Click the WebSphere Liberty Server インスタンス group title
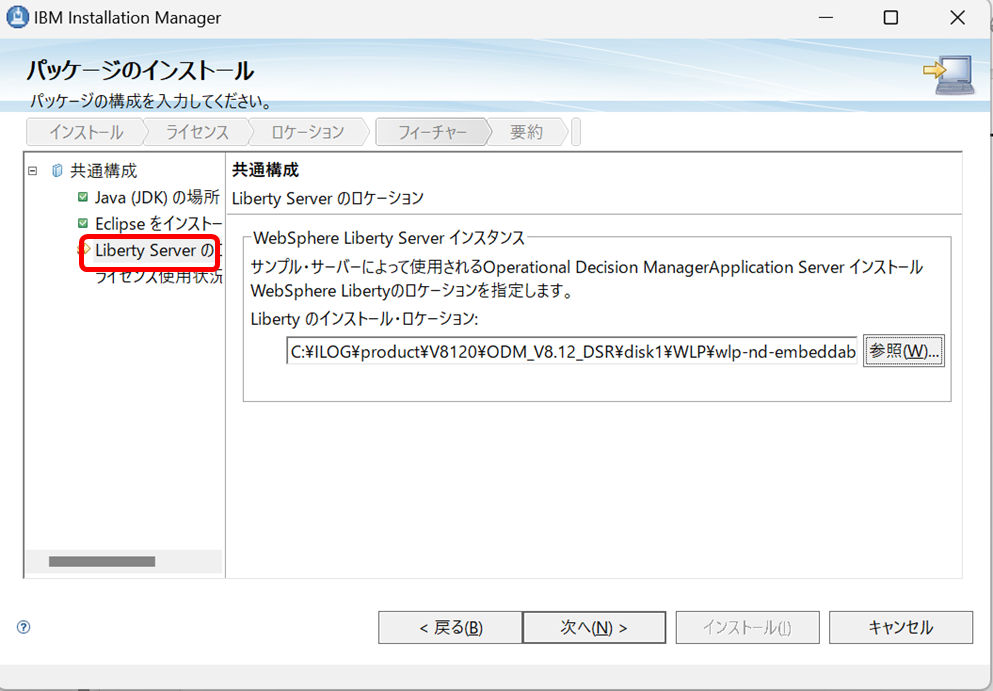This screenshot has width=993, height=691. click(x=389, y=238)
